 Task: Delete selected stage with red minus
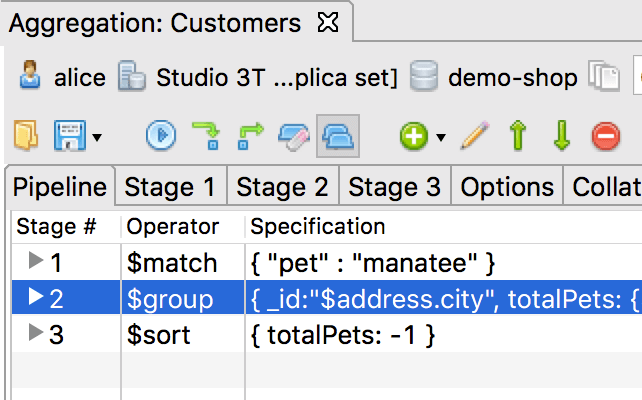pyautogui.click(x=606, y=136)
